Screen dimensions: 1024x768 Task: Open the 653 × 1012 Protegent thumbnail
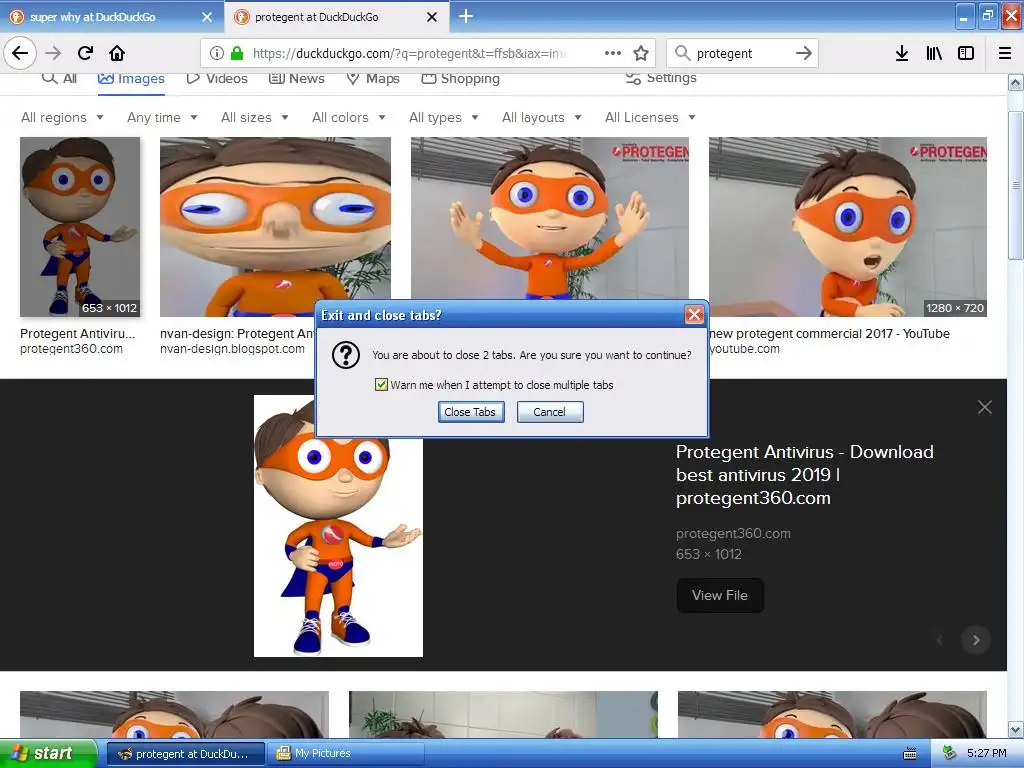tap(80, 227)
